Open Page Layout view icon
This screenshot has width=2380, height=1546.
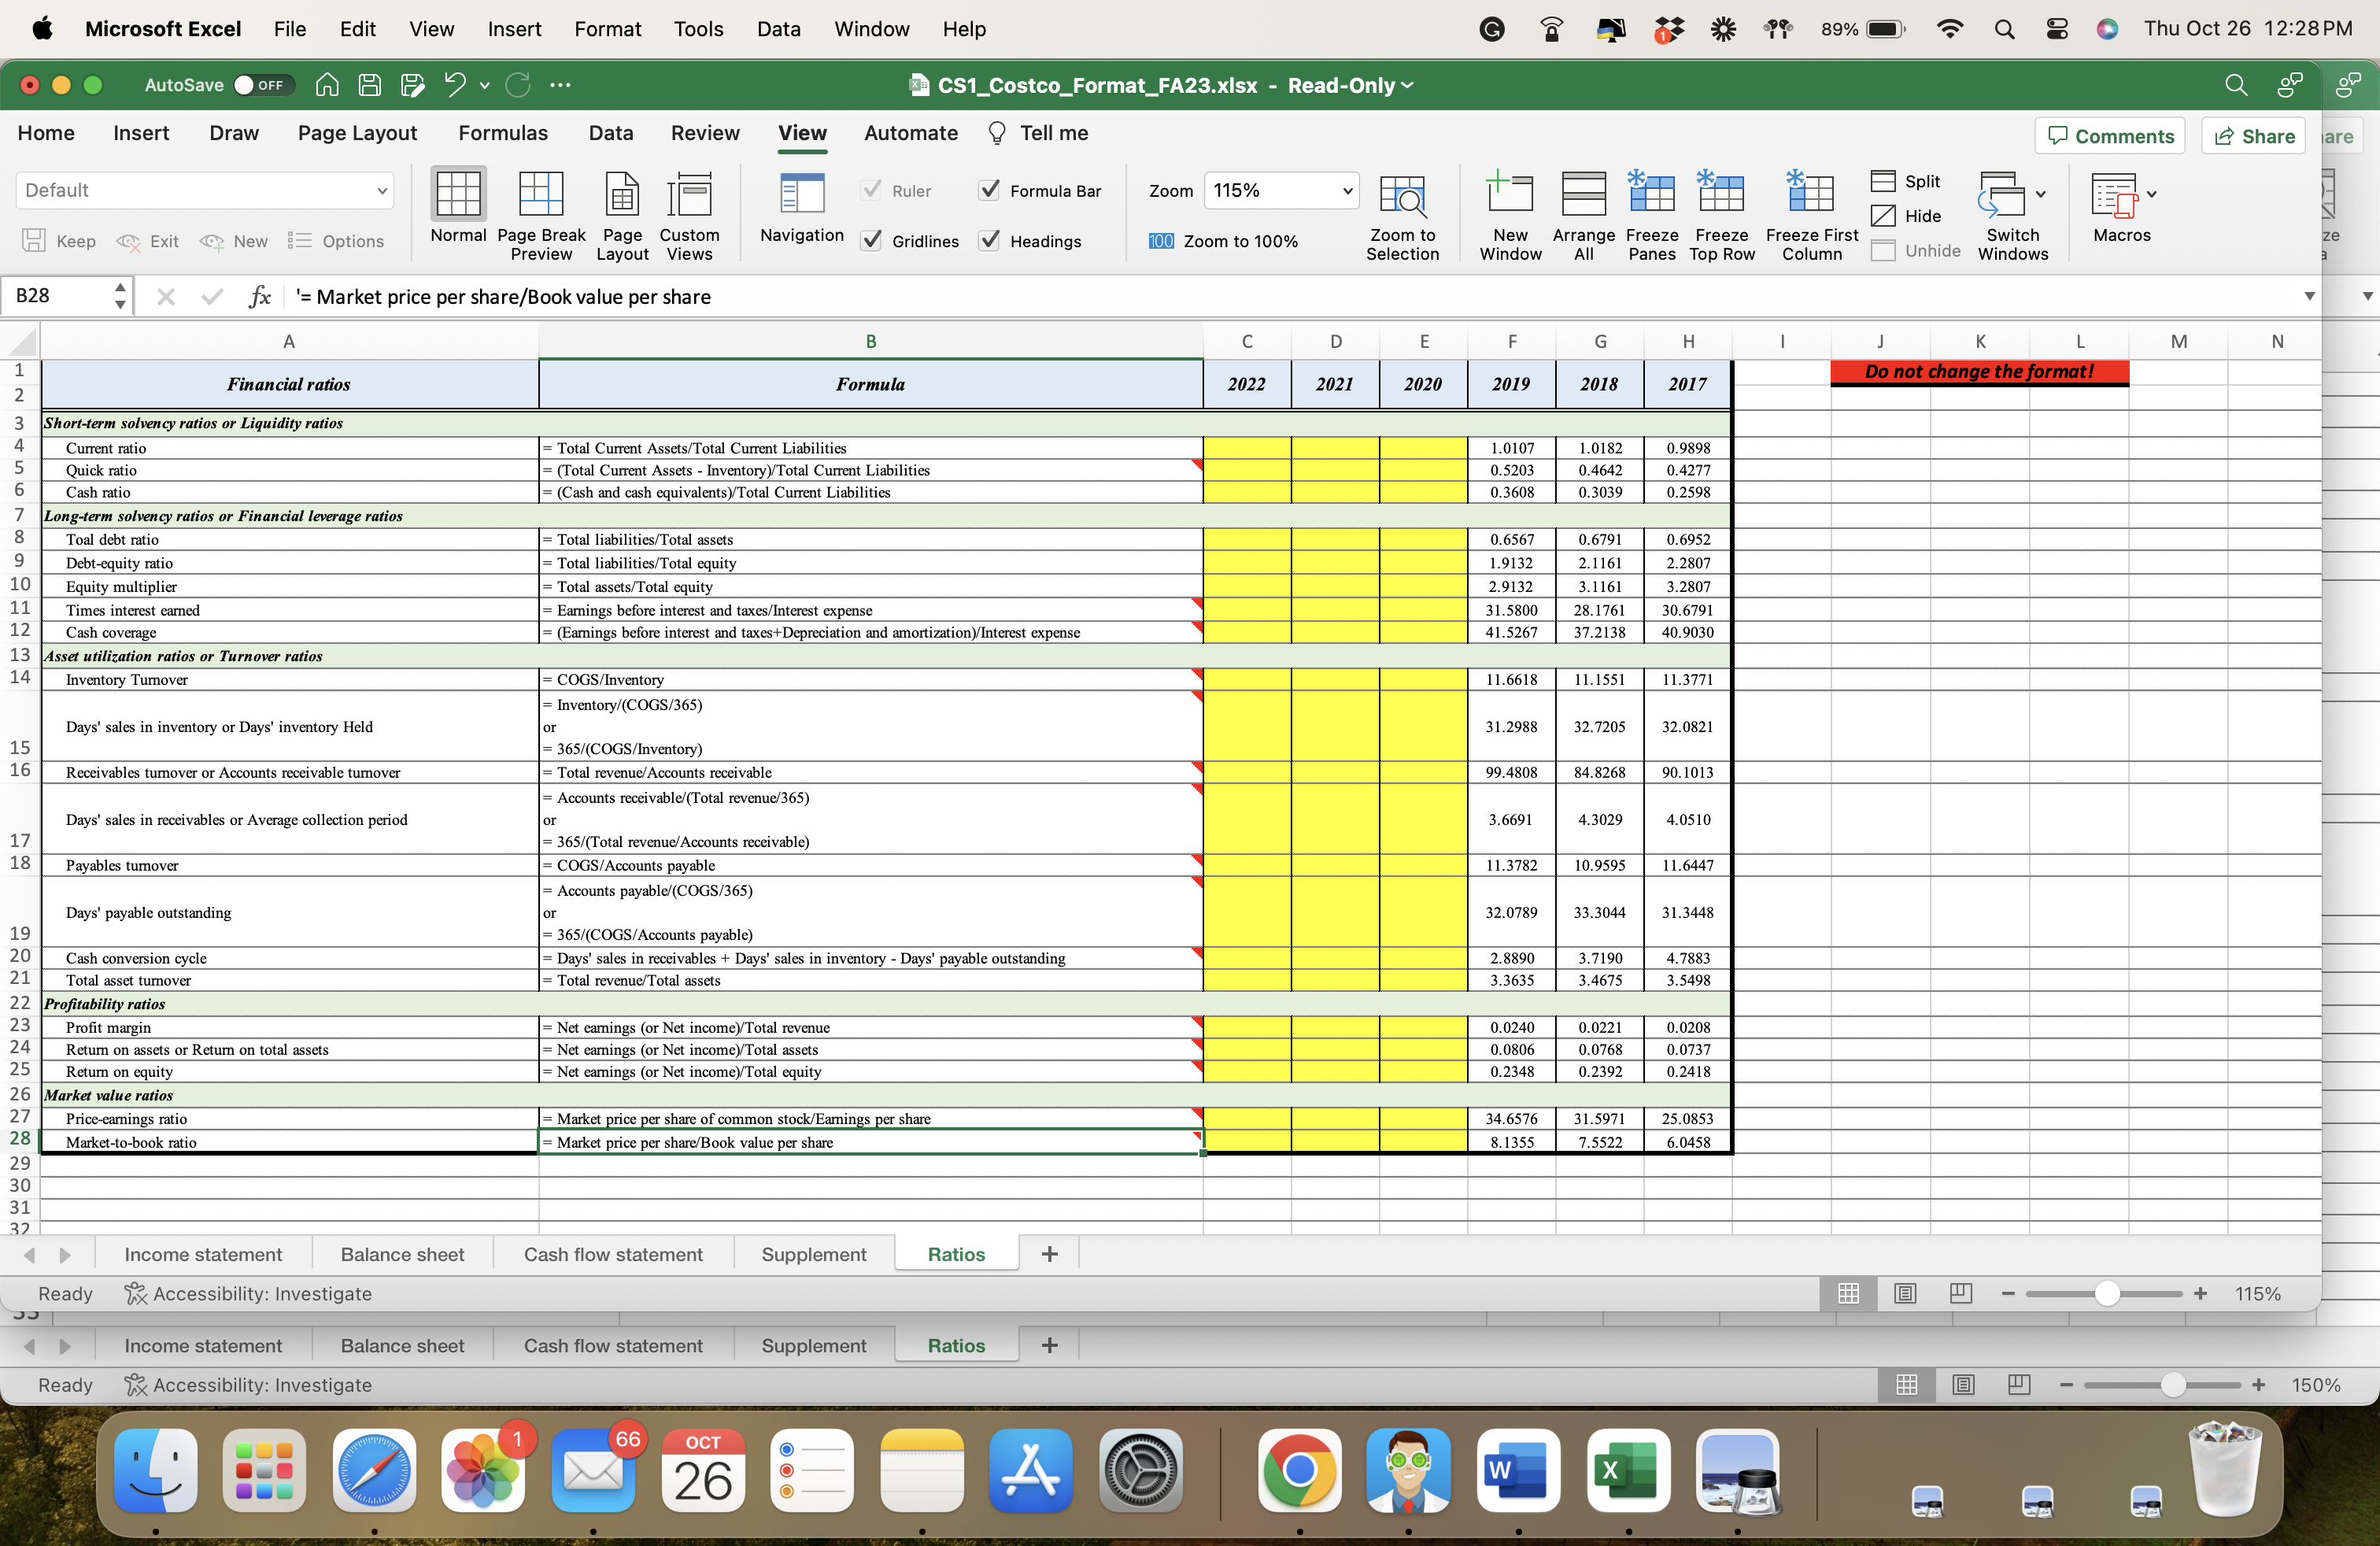(622, 194)
